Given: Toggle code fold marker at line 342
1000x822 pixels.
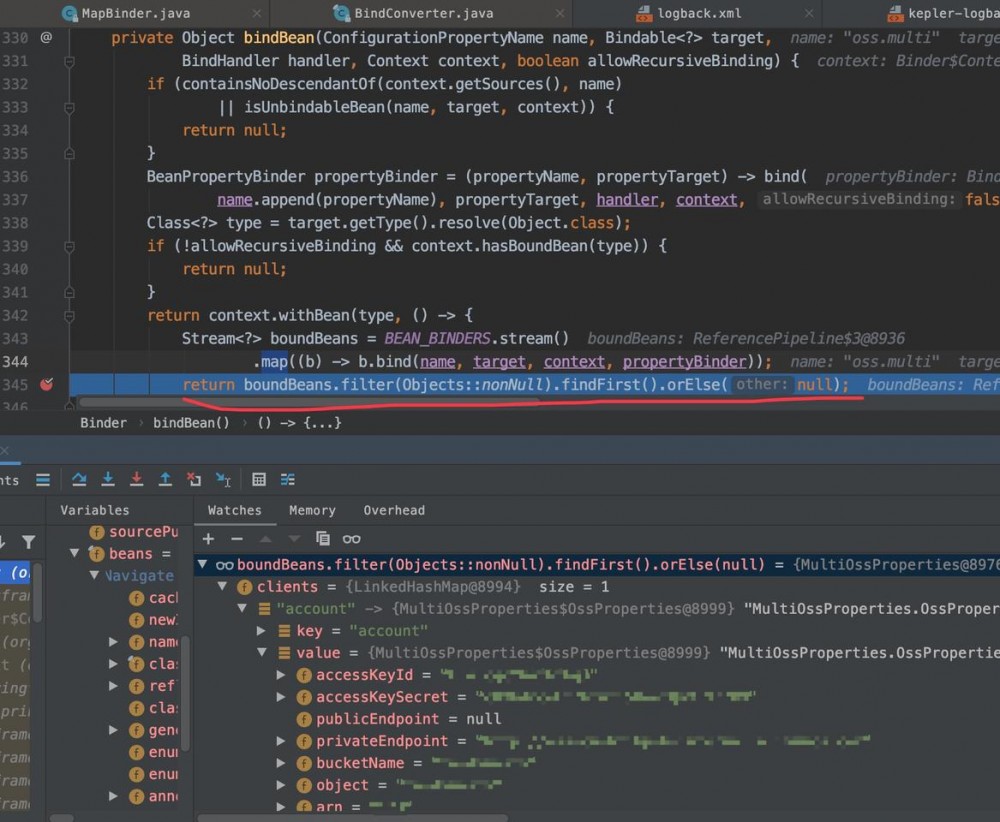Looking at the screenshot, I should [x=70, y=316].
